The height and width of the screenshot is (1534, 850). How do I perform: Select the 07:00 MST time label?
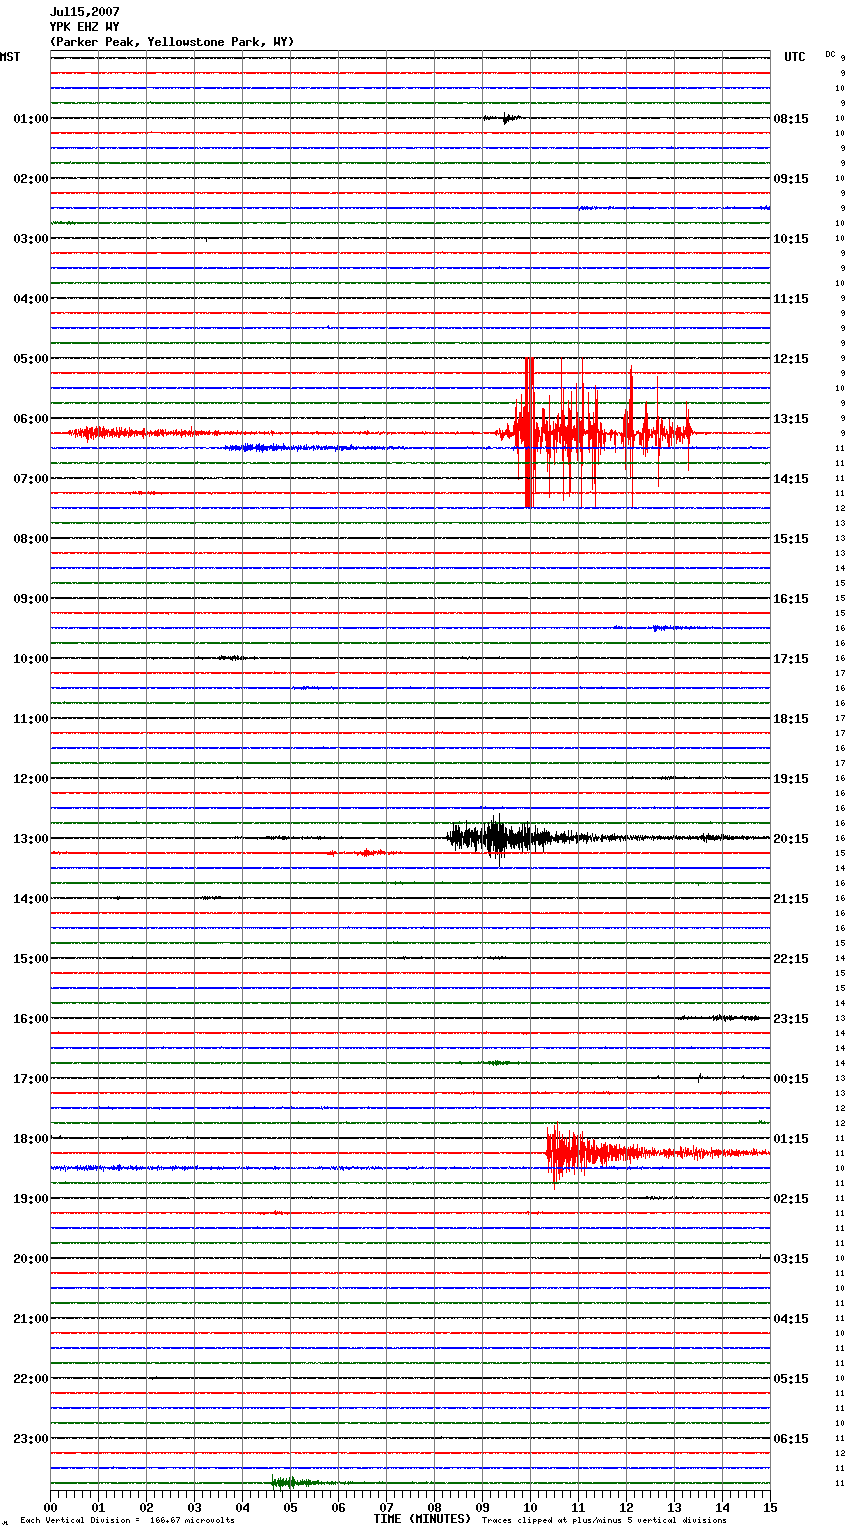click(x=31, y=479)
